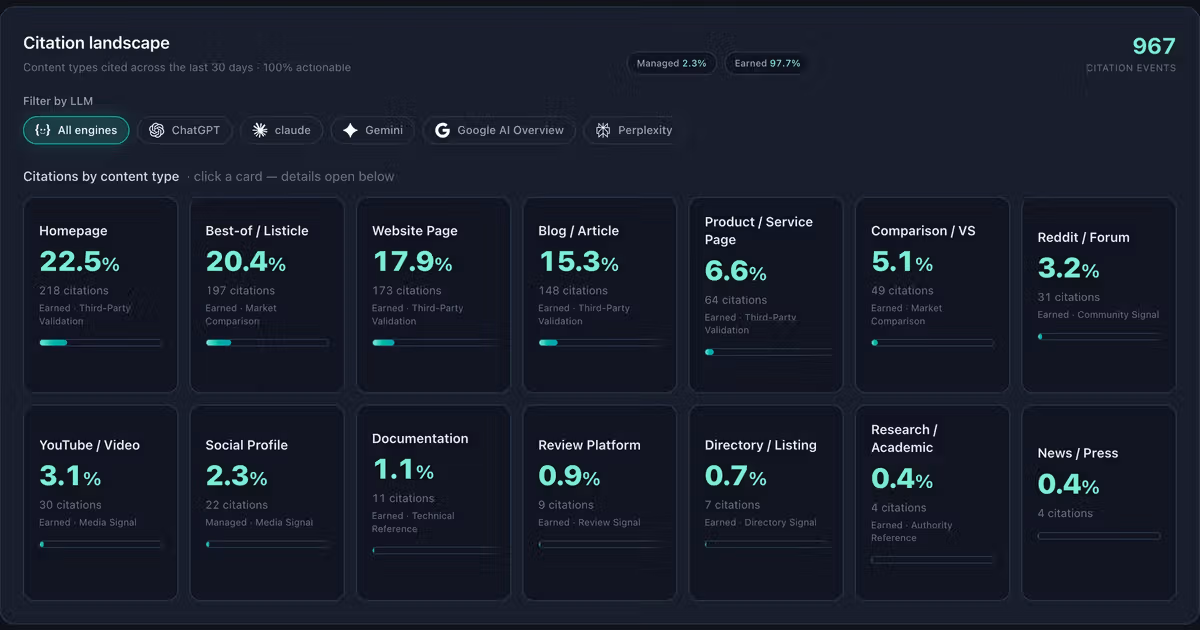Screen dimensions: 1200x630
Task: Click the 218 citations text
Action: tap(74, 290)
